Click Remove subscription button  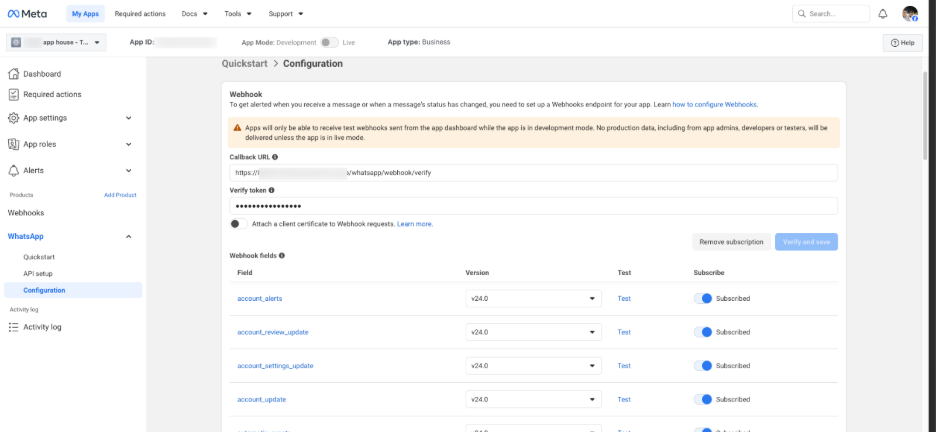pos(731,242)
